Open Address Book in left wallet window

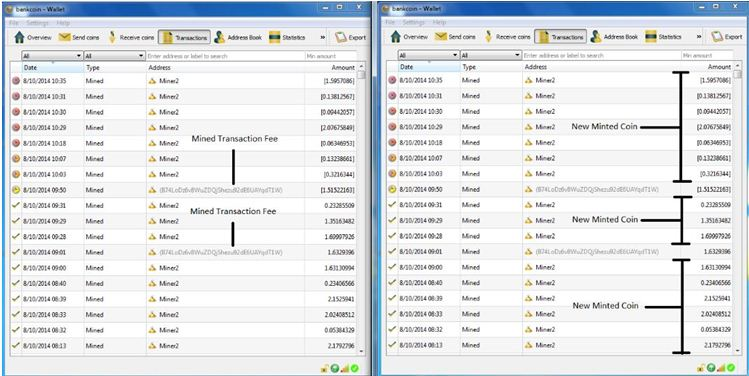pos(238,37)
